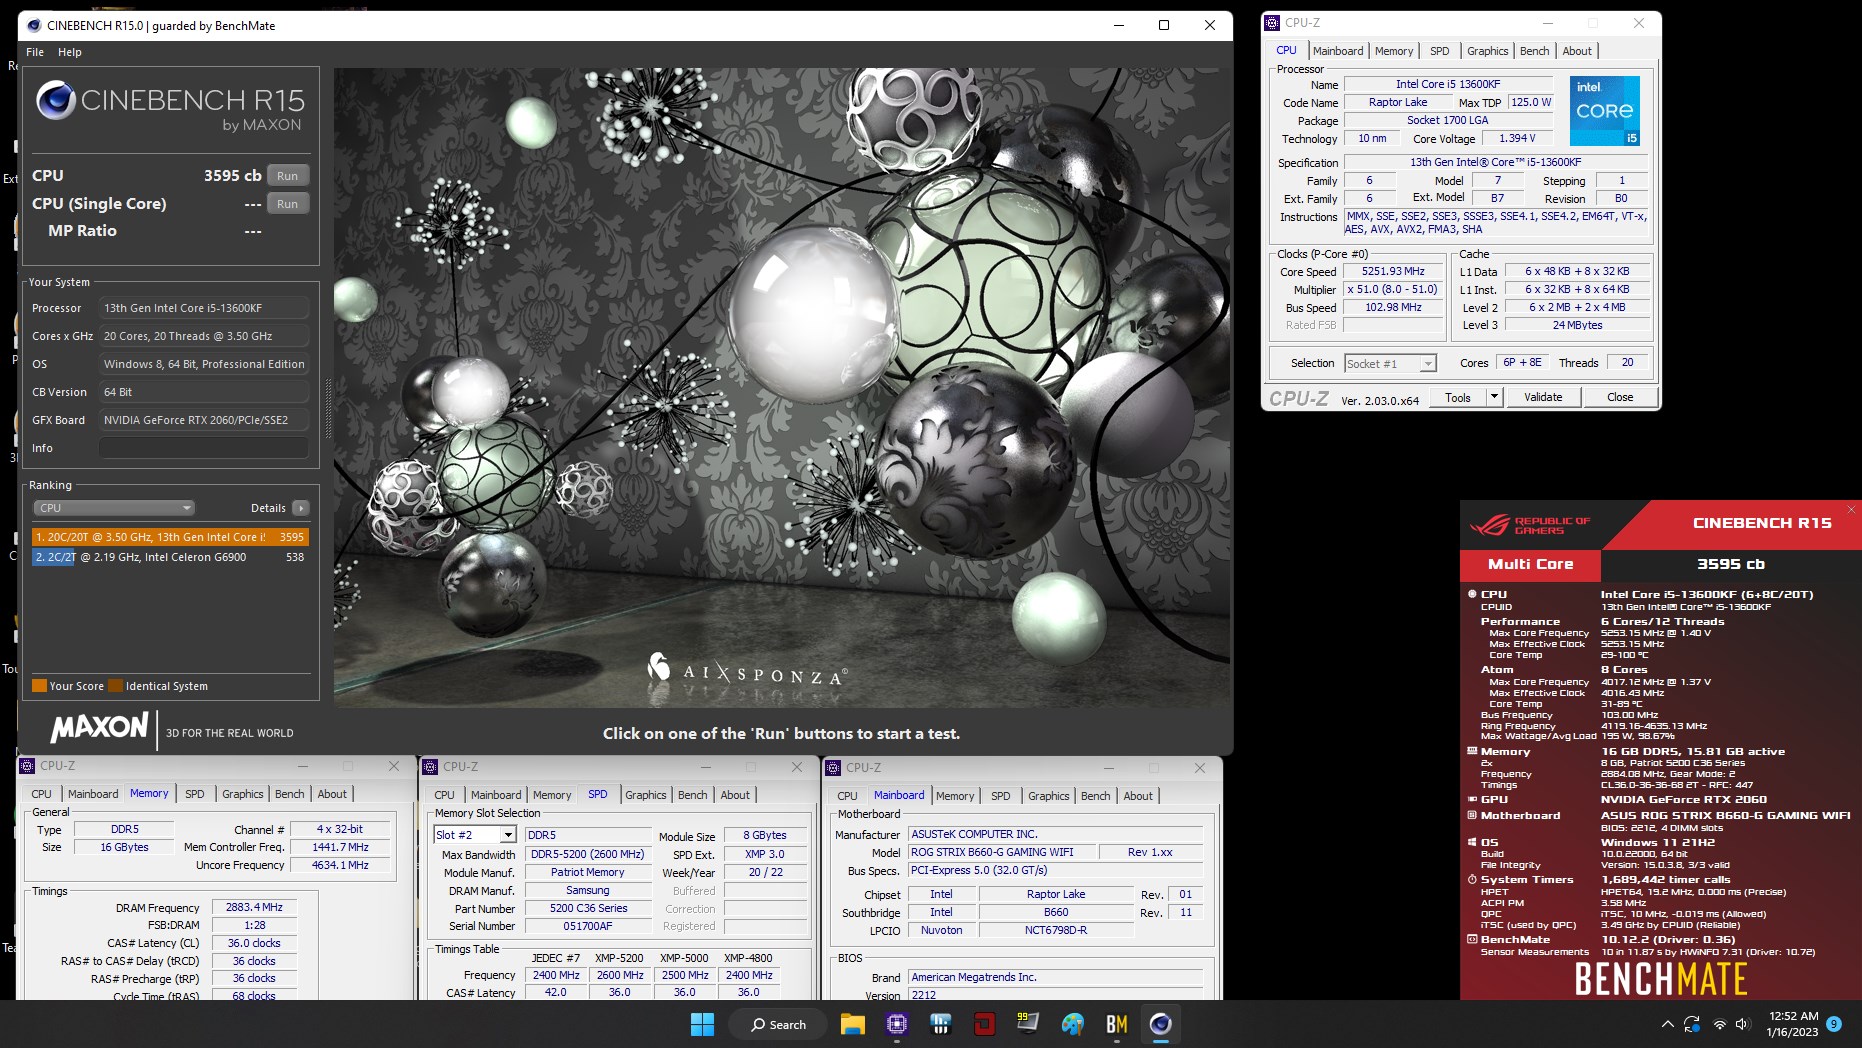Open Windows Start menu icon
This screenshot has width=1862, height=1048.
click(x=702, y=1024)
